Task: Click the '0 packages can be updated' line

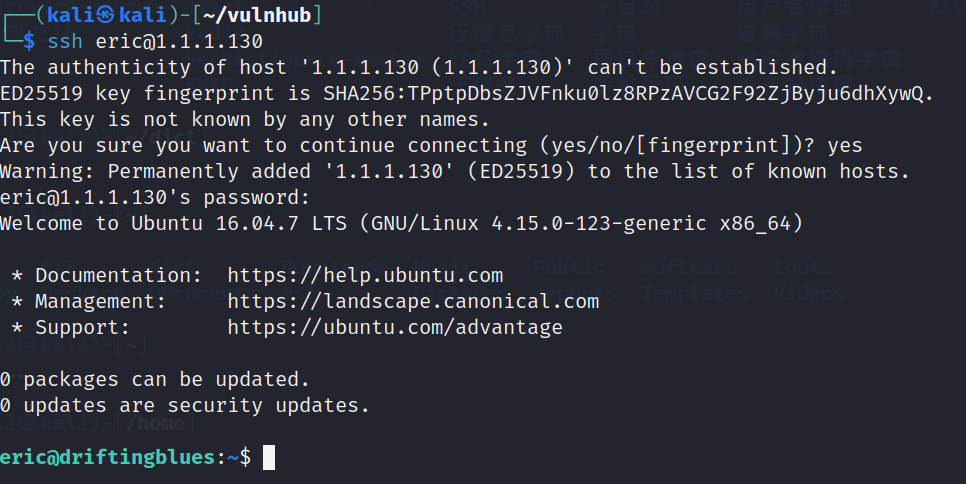Action: pyautogui.click(x=155, y=379)
